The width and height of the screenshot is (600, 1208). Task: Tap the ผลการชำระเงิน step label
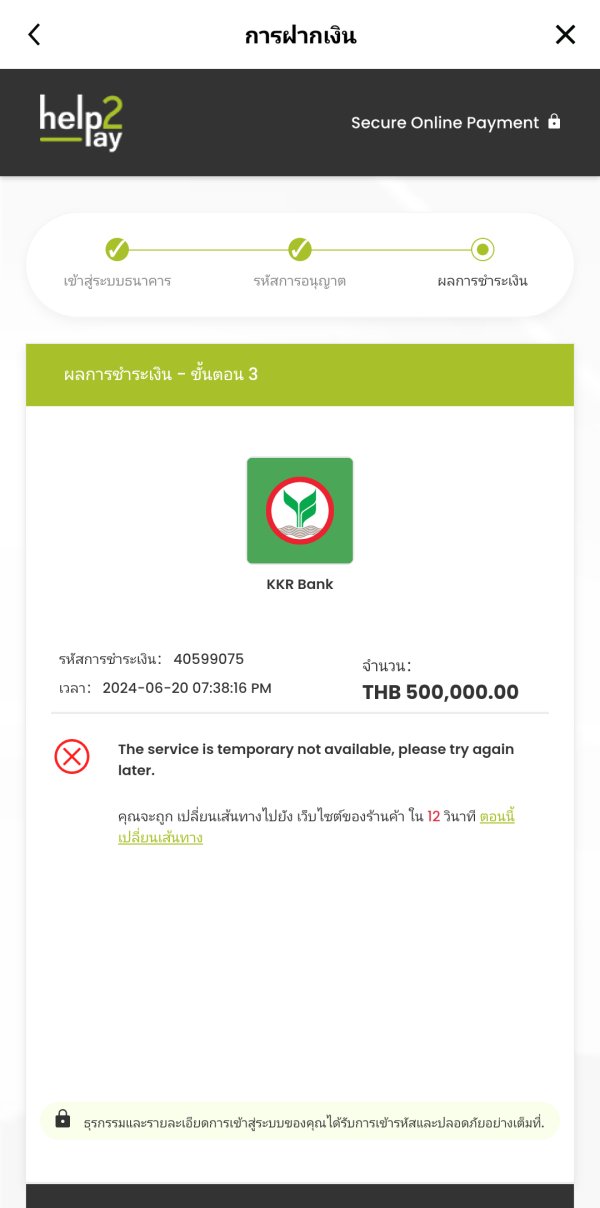(x=482, y=281)
